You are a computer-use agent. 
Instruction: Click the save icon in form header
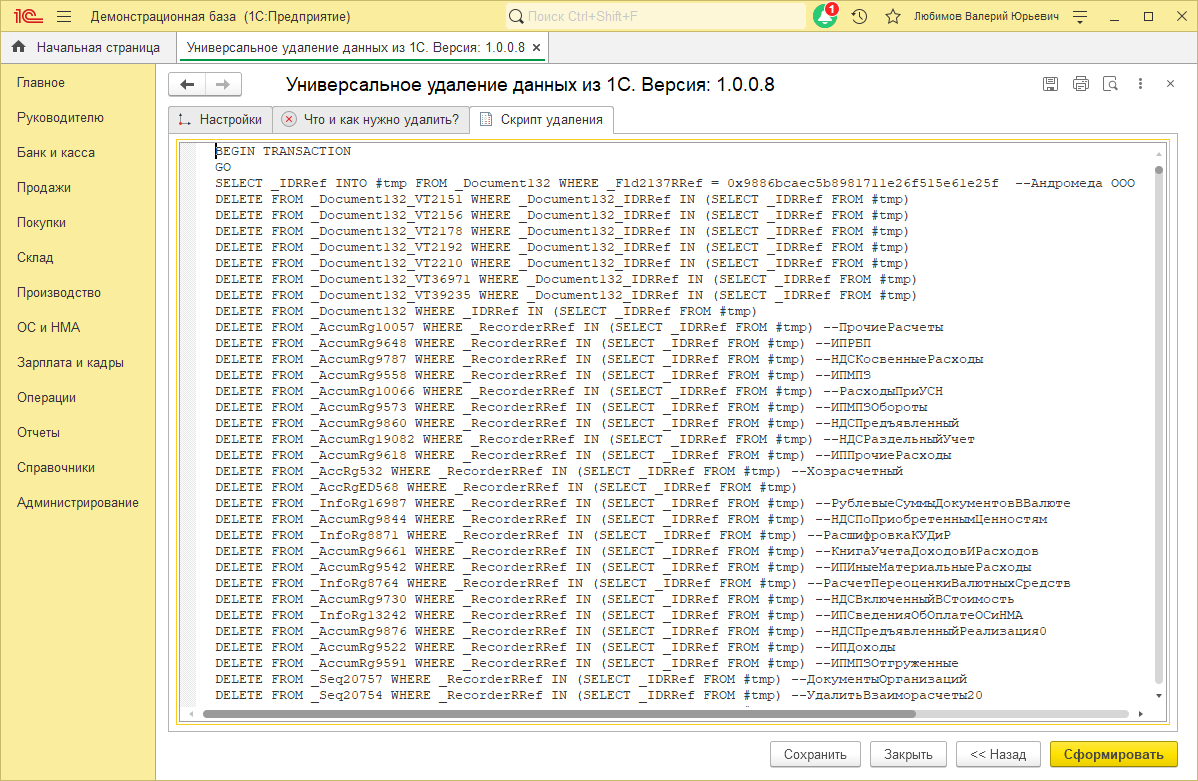pos(1050,84)
